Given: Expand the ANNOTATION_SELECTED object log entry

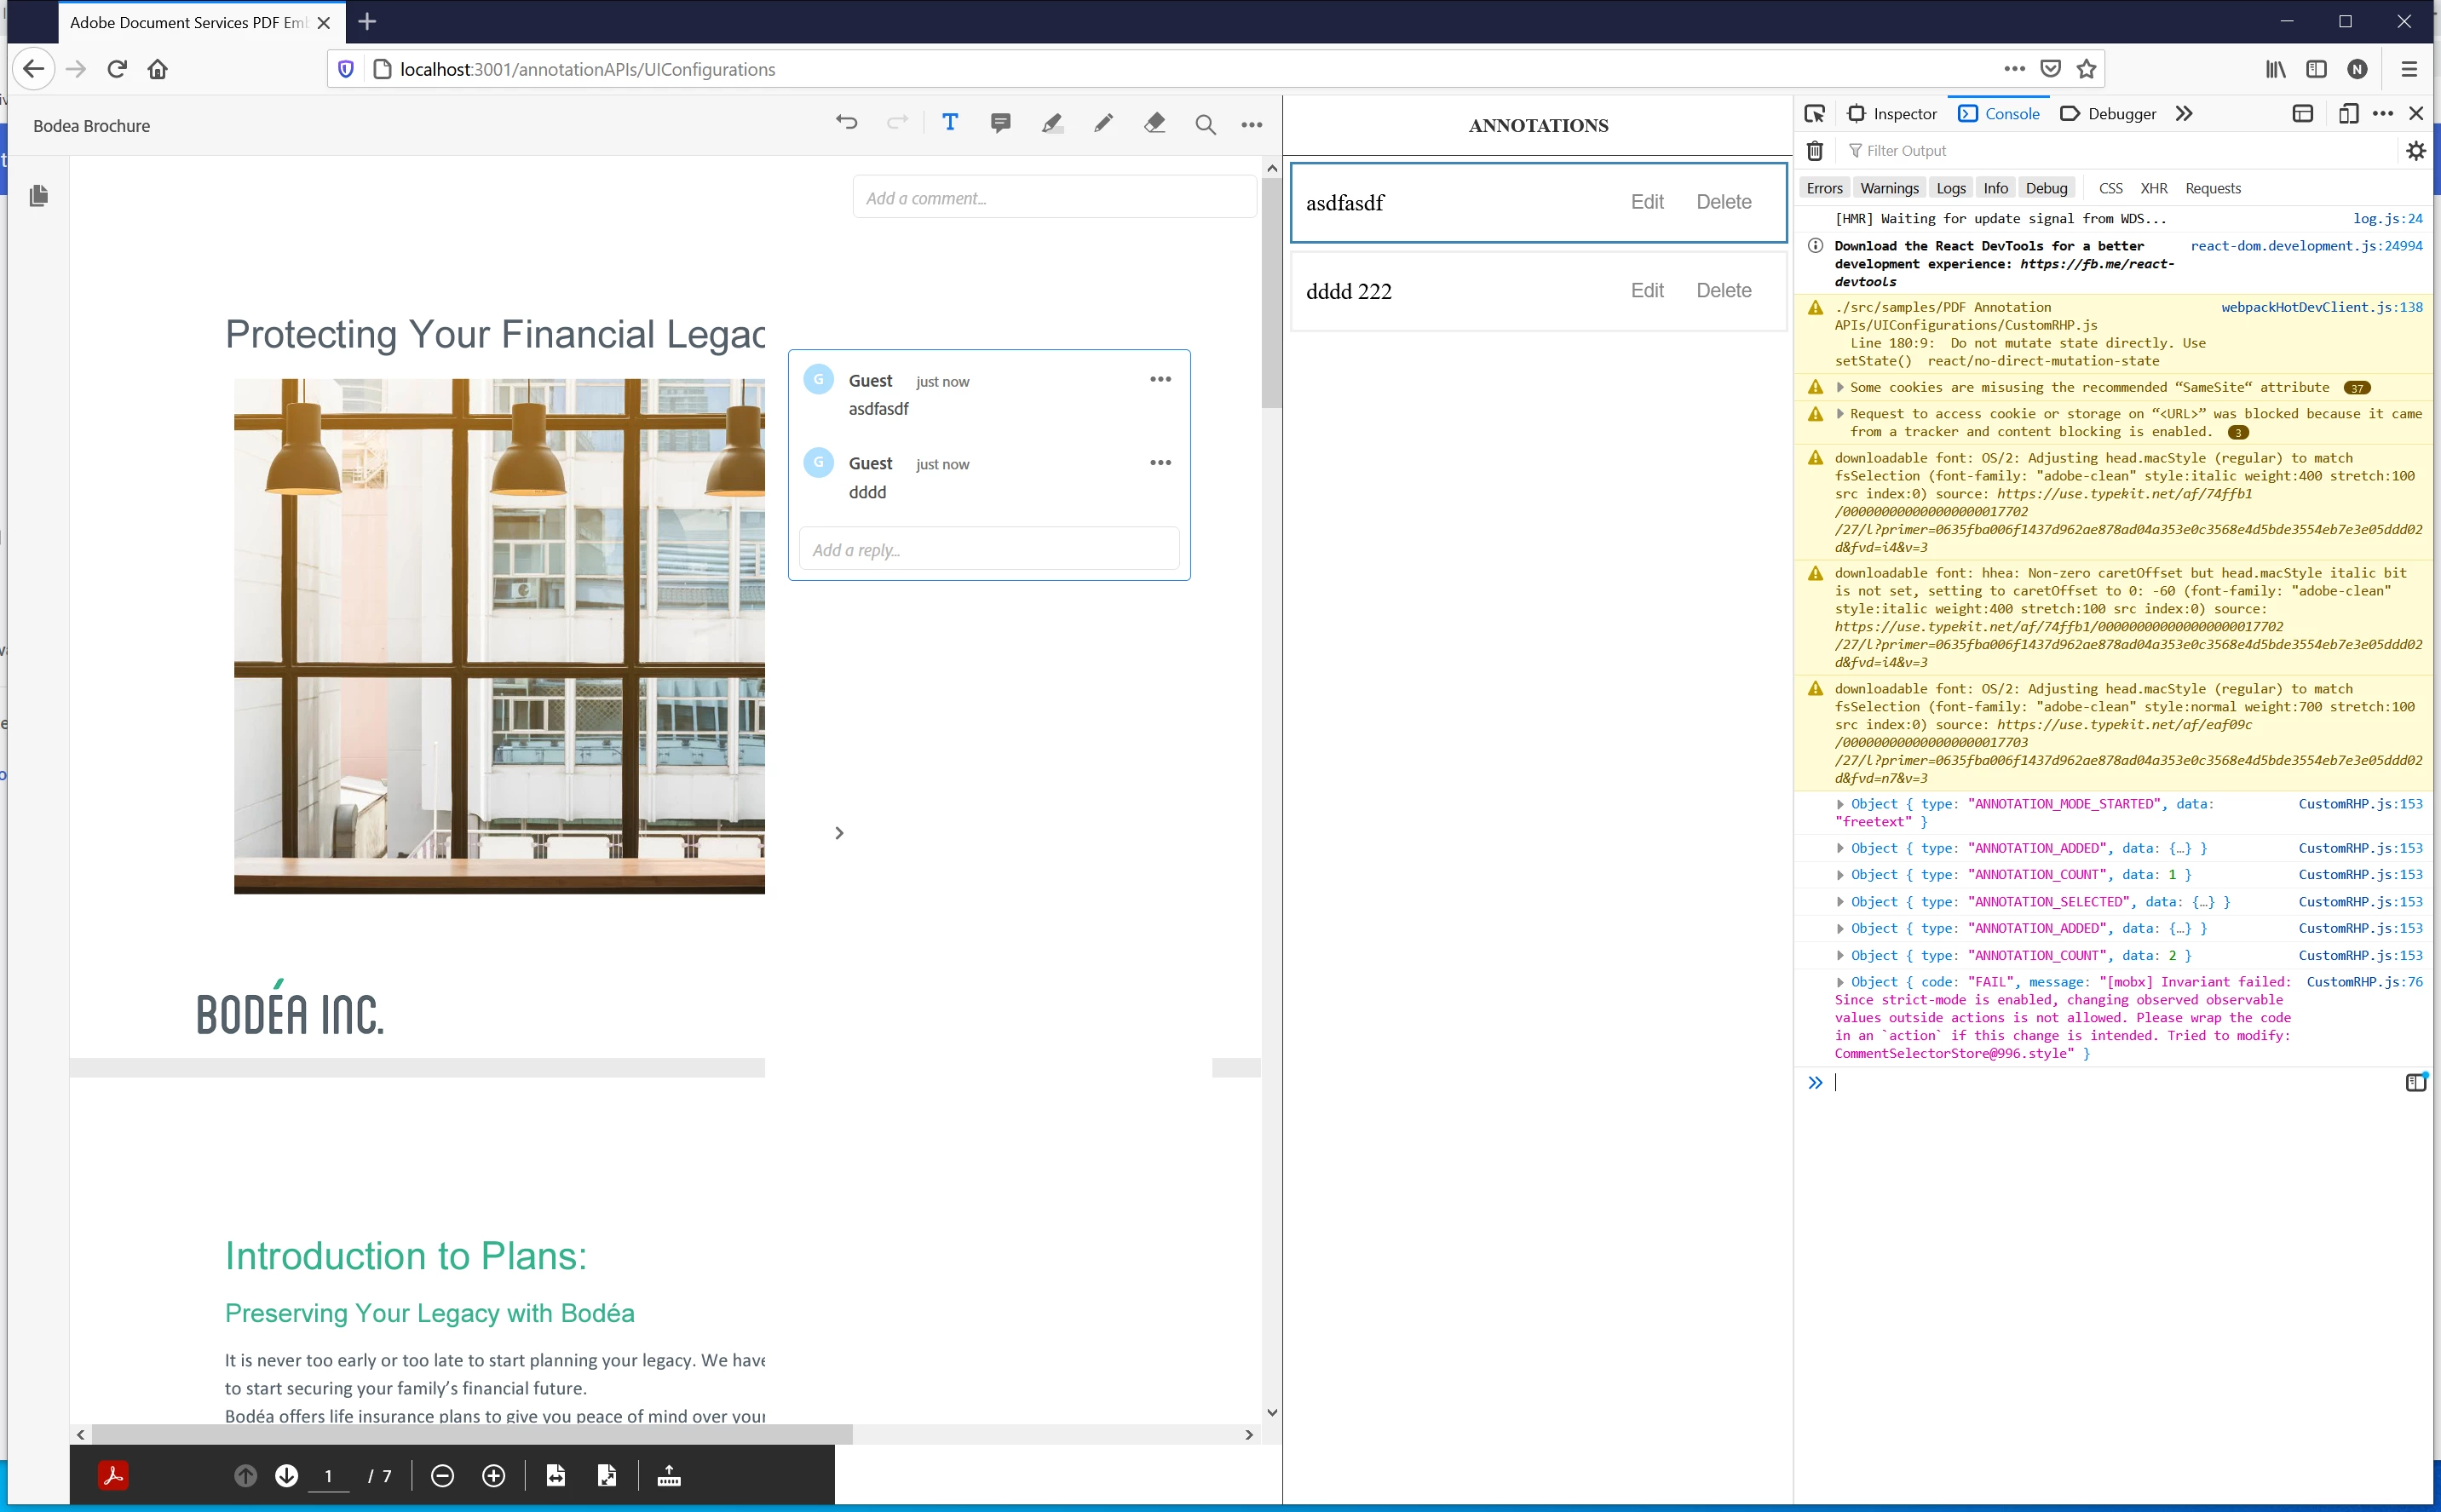Looking at the screenshot, I should click(x=1840, y=902).
